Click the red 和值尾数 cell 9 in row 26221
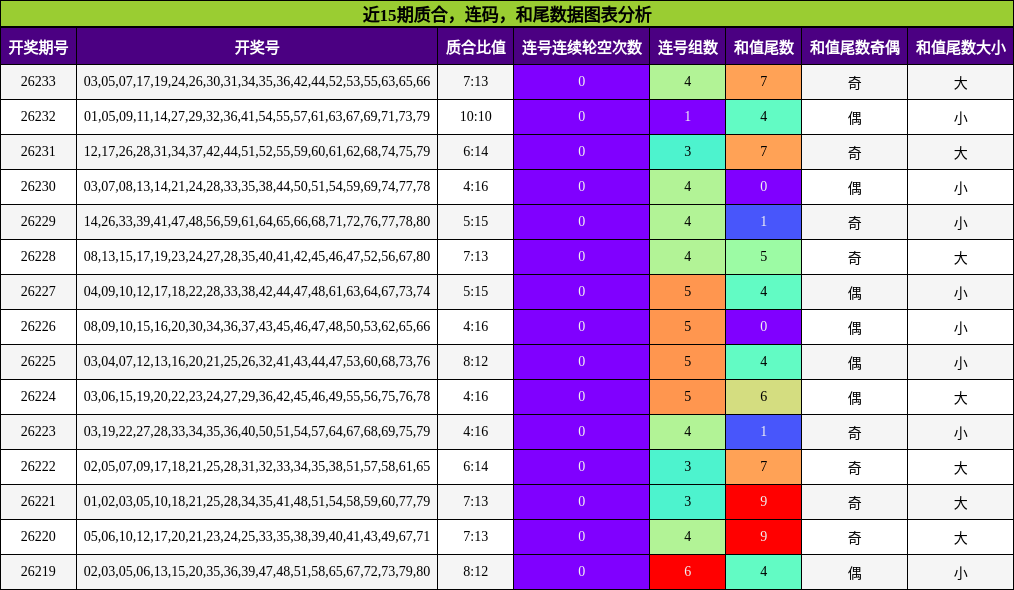Image resolution: width=1014 pixels, height=590 pixels. click(763, 501)
